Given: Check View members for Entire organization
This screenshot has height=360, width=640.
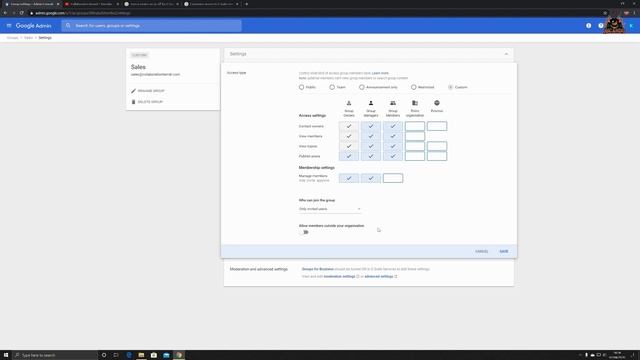Looking at the screenshot, I should 415,136.
